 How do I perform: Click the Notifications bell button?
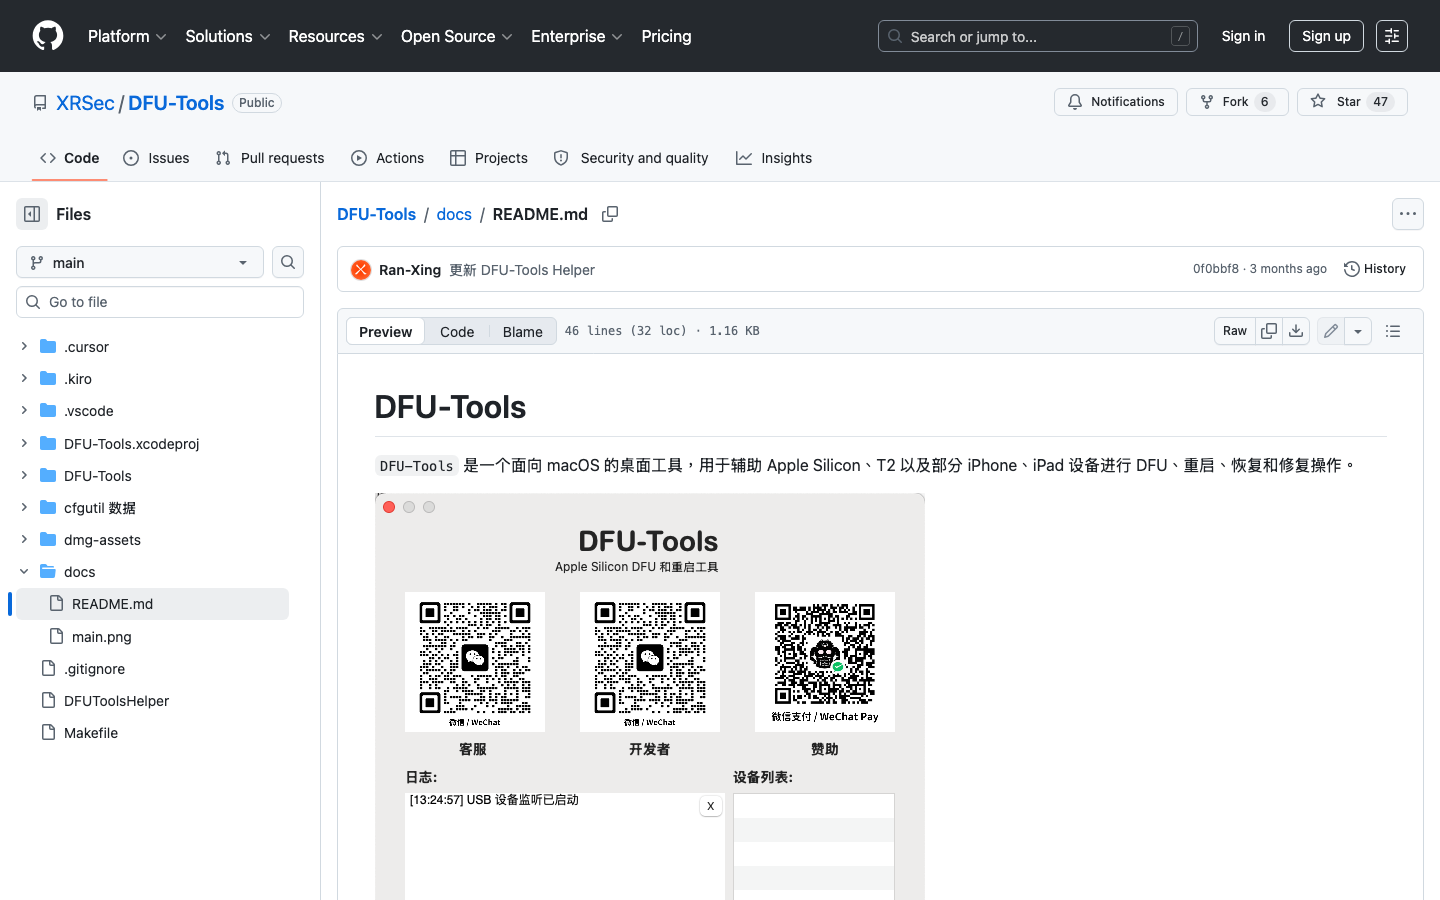1116,102
